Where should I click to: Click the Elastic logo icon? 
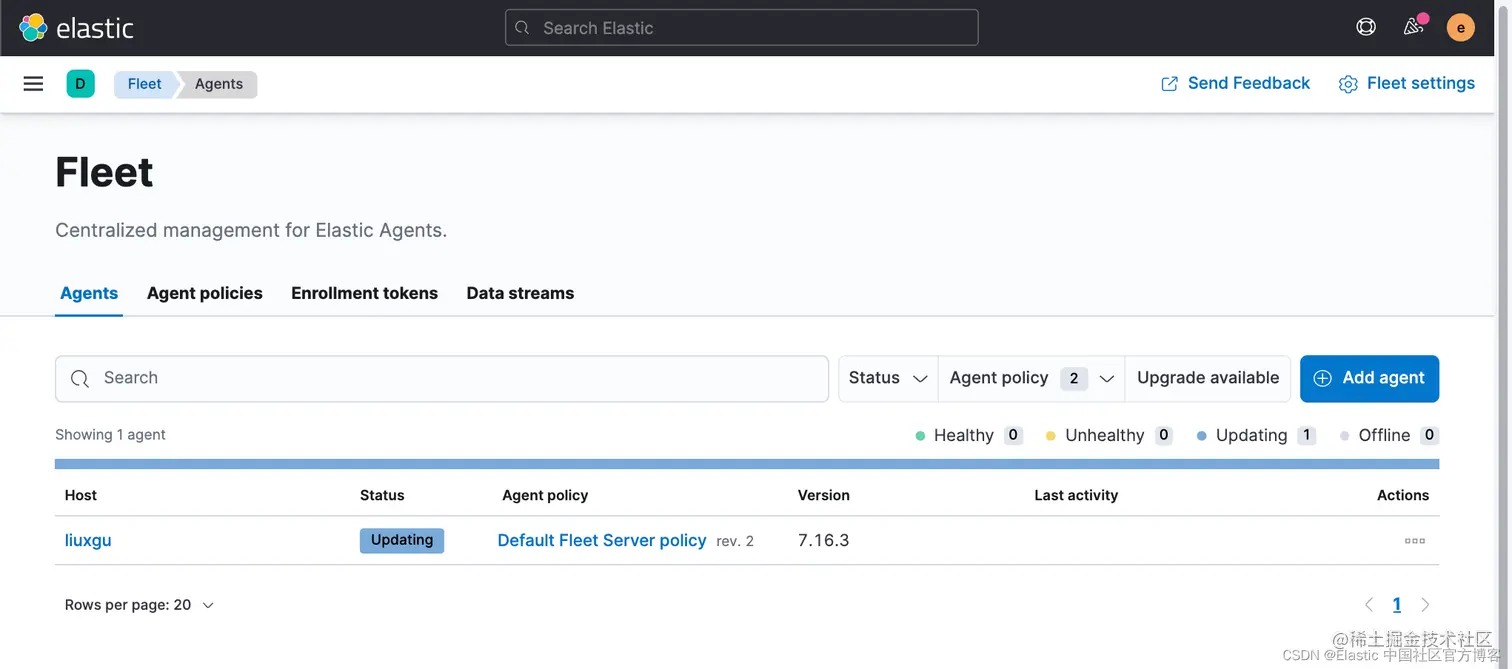(33, 28)
